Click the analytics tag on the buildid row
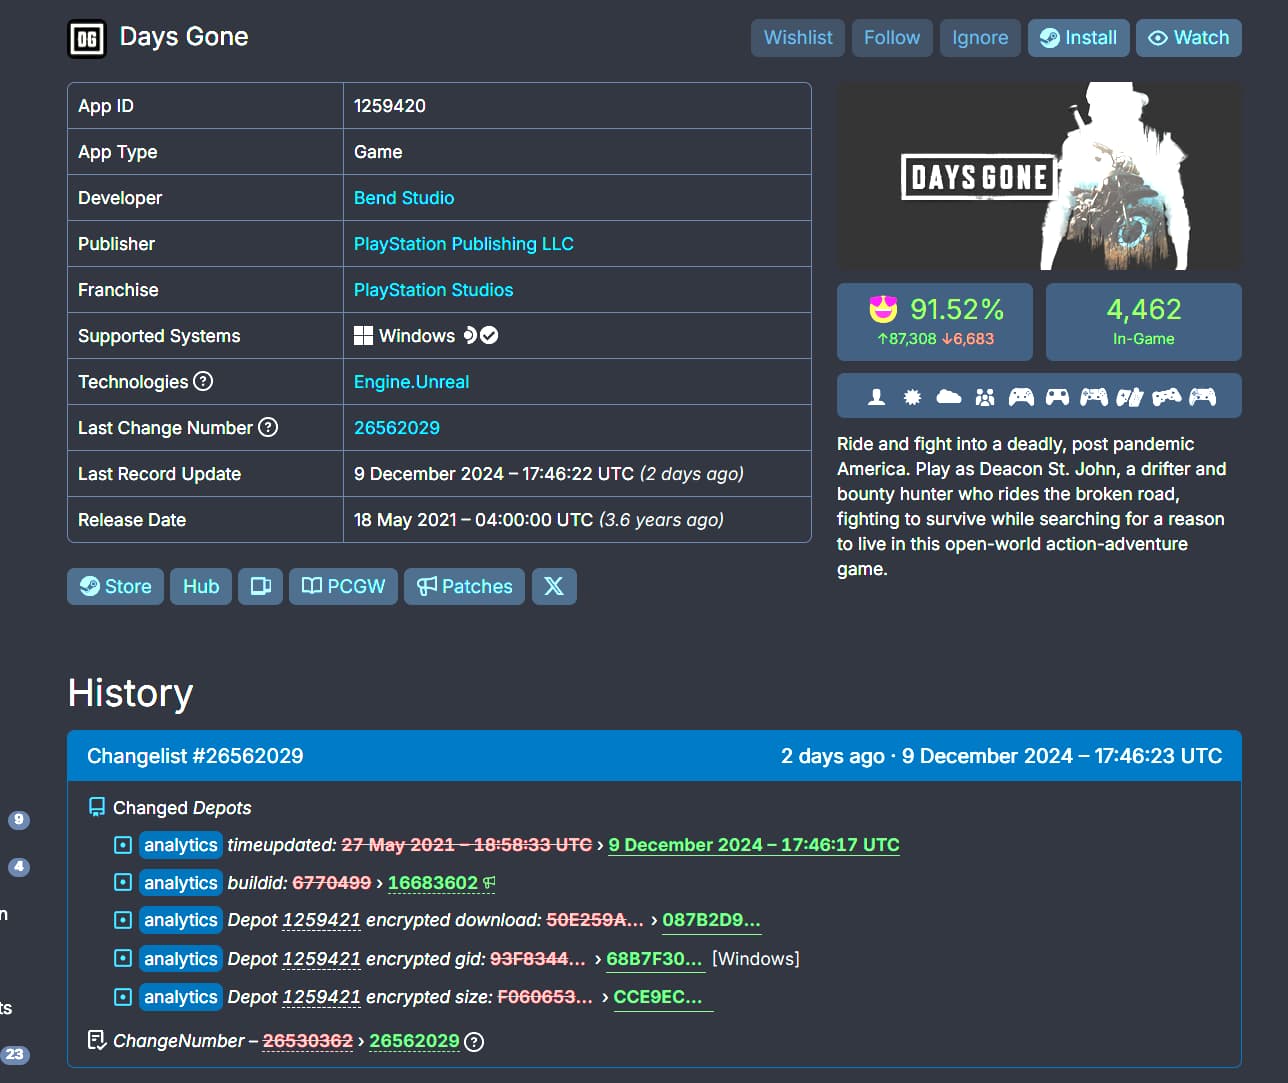Screen dimensions: 1288x1083 [x=180, y=883]
